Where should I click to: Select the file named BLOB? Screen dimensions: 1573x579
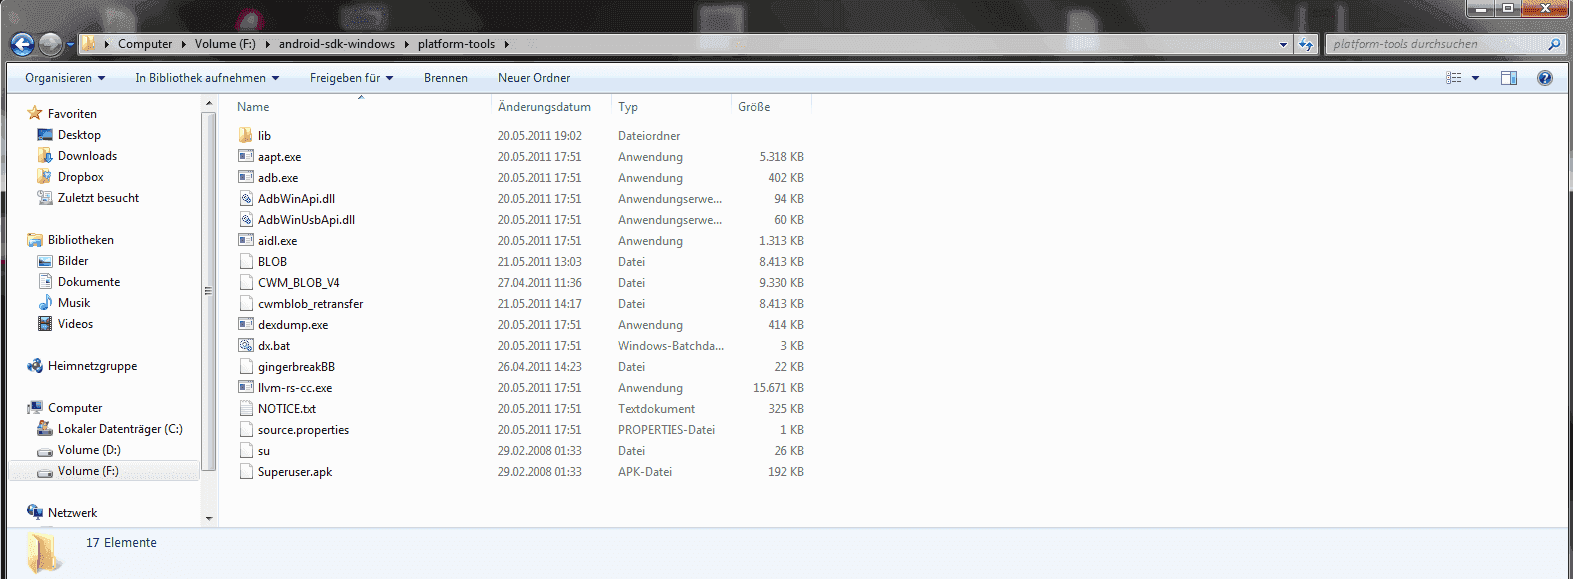(272, 262)
